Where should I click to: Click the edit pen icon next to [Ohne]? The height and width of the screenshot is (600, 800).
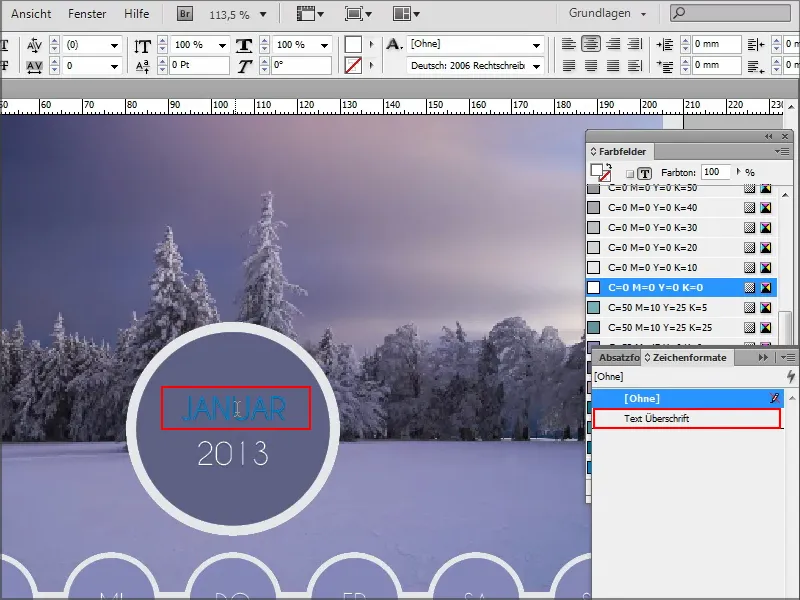tap(777, 398)
